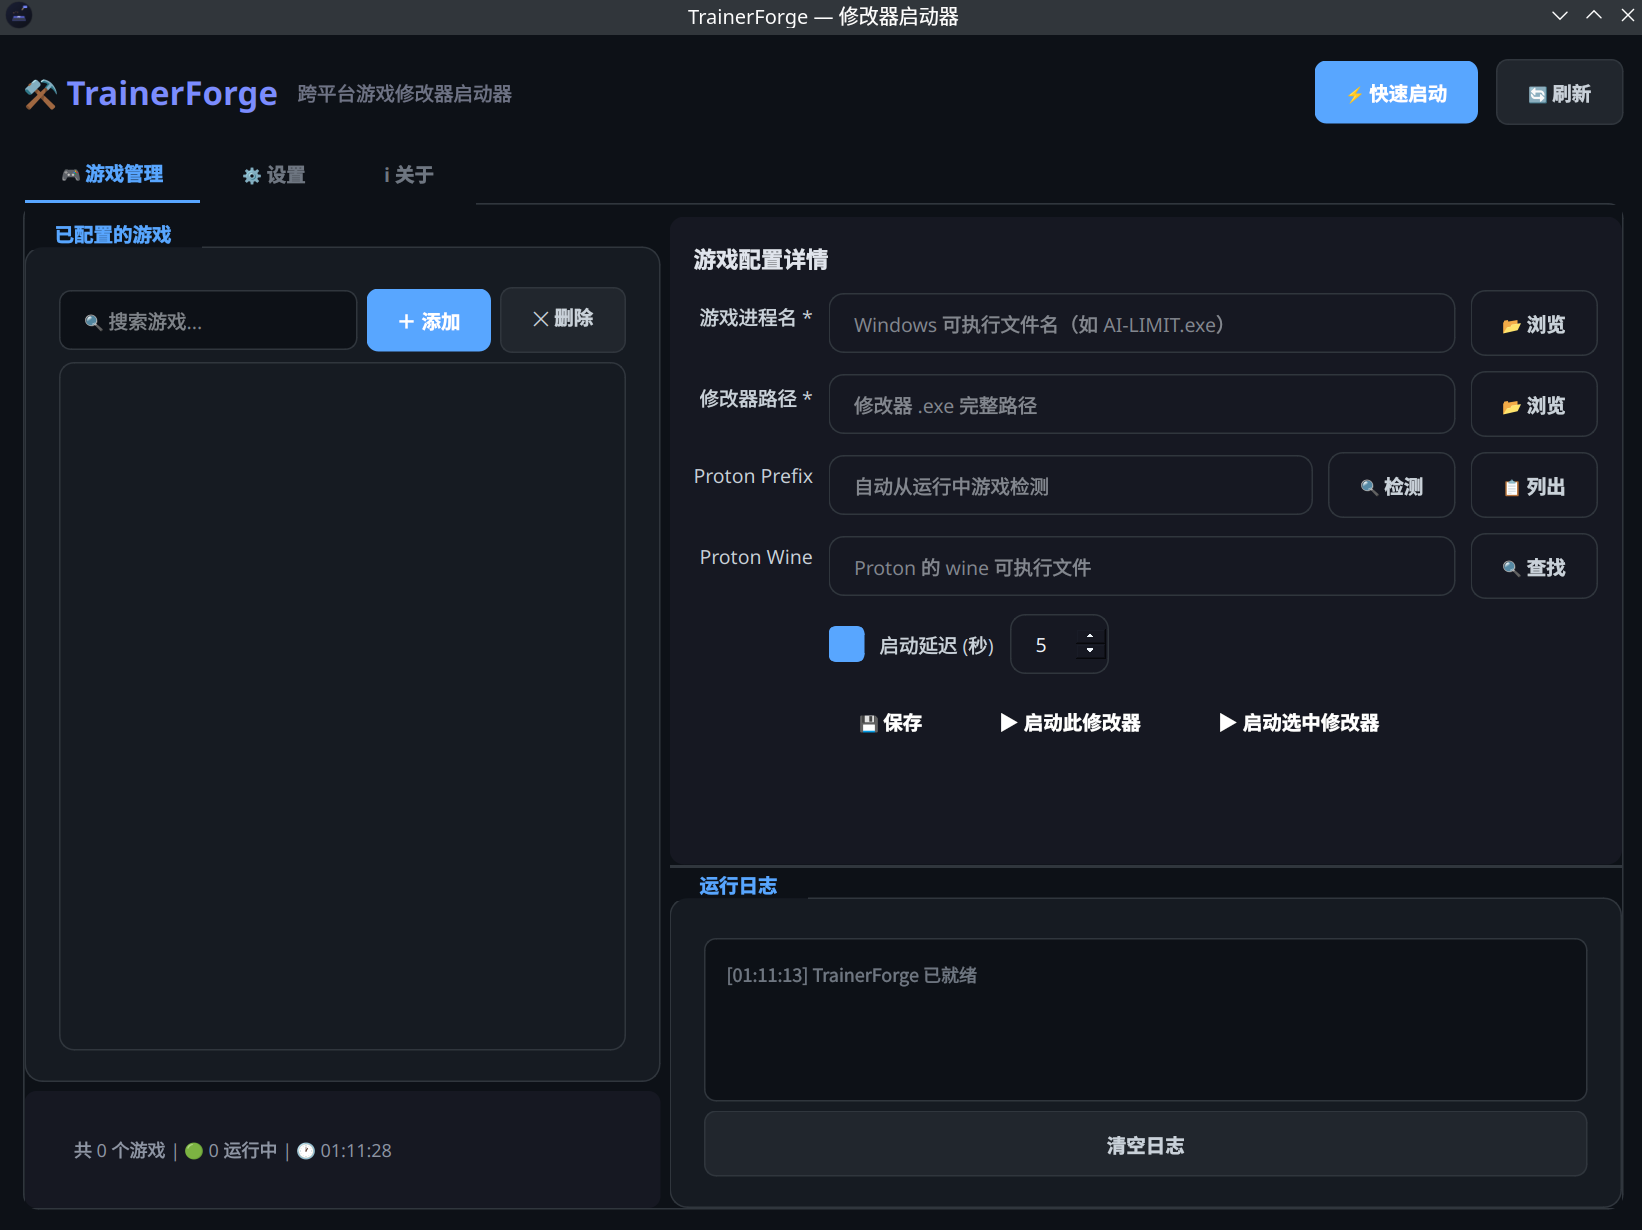This screenshot has height=1230, width=1642.
Task: Click the clock time 01:11:28 in status bar
Action: (344, 1151)
